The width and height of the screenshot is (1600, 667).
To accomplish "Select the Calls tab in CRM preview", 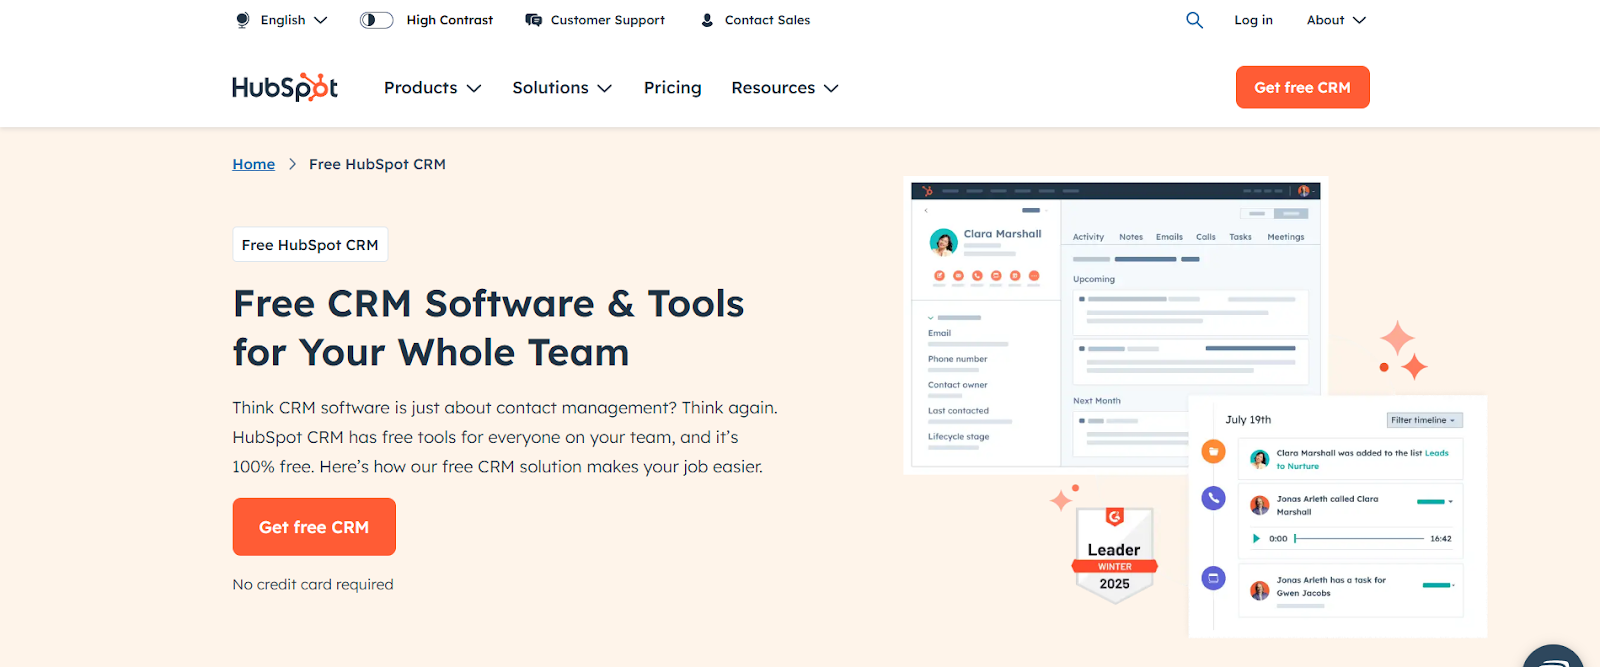I will (1205, 237).
